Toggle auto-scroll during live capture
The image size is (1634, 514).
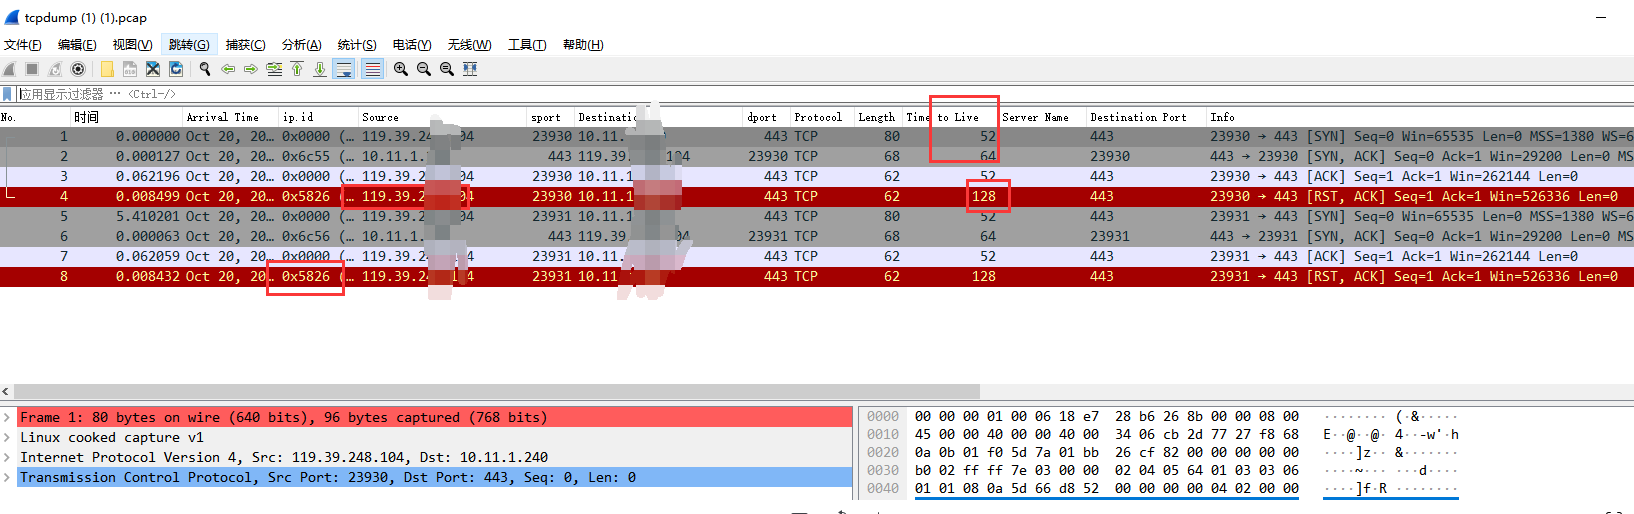(x=344, y=69)
